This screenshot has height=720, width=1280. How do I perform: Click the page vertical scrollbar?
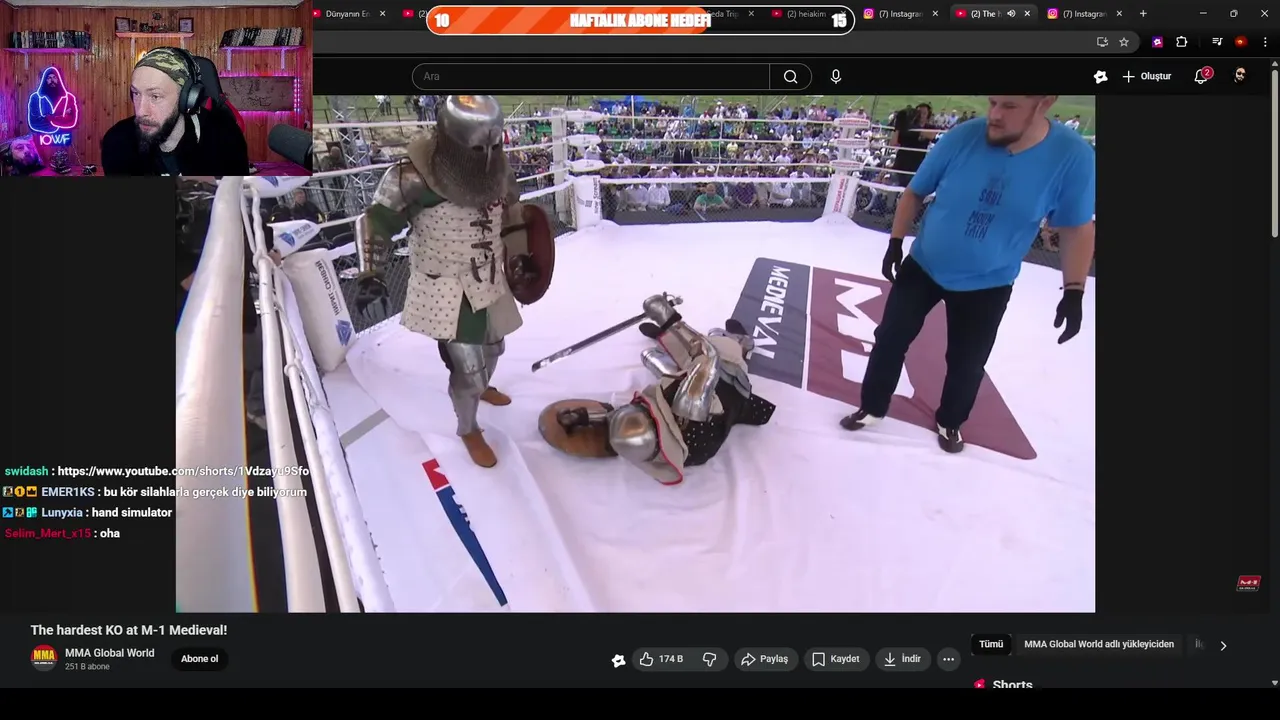click(x=1274, y=150)
